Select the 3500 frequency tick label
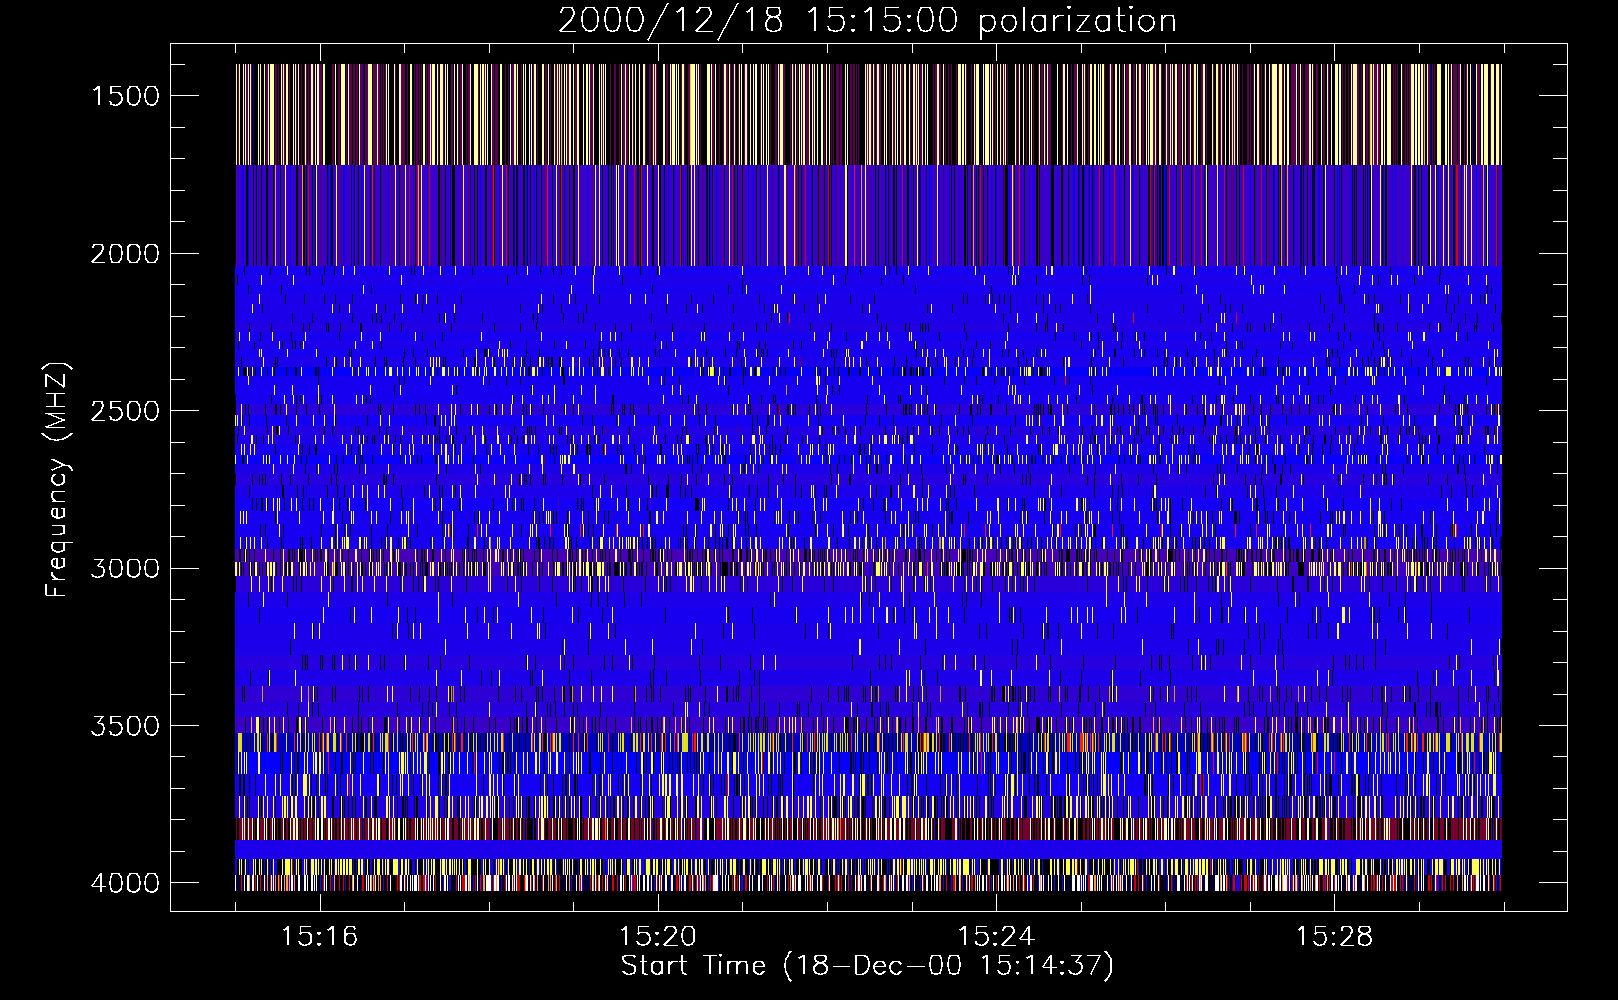The image size is (1618, 1000). pos(125,726)
